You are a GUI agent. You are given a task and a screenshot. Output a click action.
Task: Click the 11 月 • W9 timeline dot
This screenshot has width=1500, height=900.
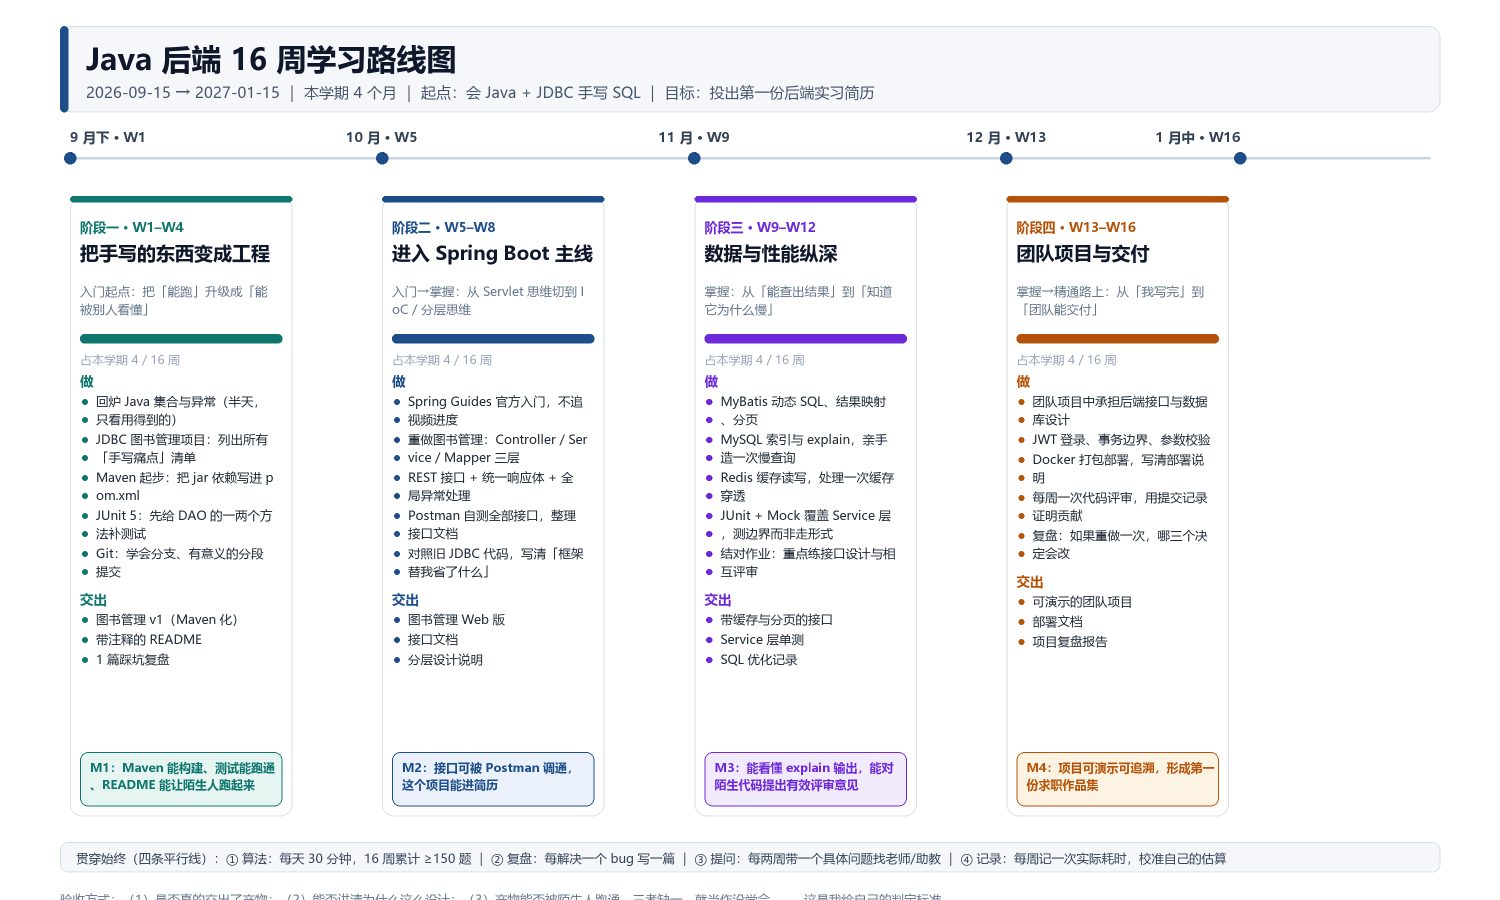pyautogui.click(x=694, y=158)
